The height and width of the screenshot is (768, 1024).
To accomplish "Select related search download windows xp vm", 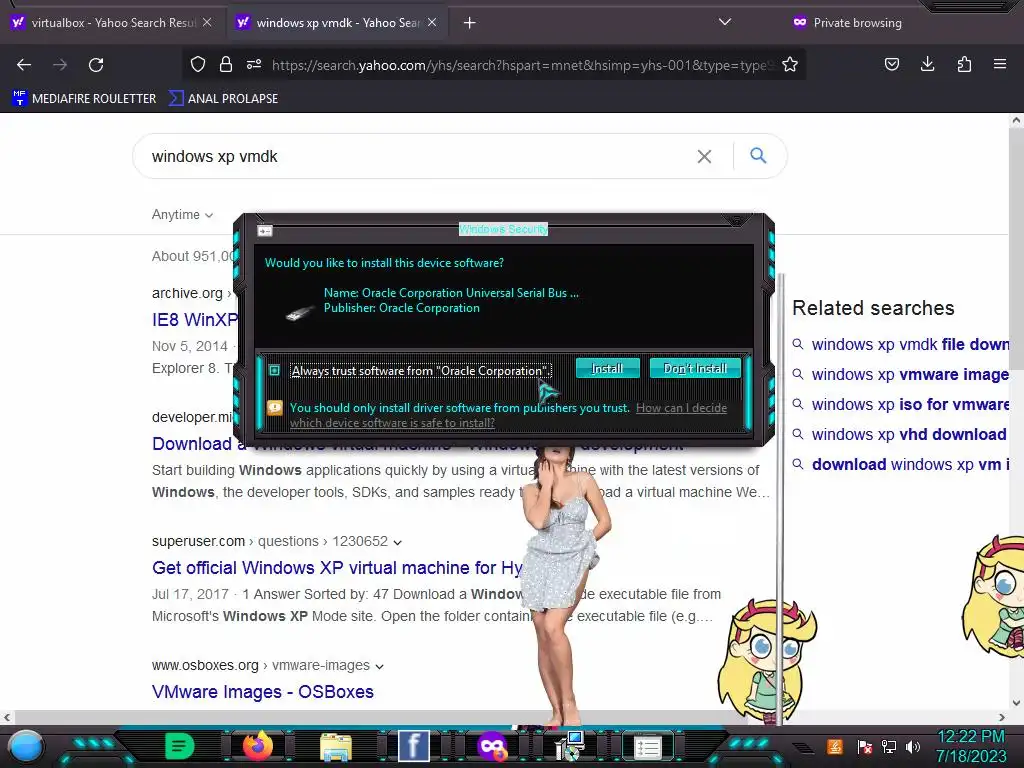I will (x=910, y=464).
